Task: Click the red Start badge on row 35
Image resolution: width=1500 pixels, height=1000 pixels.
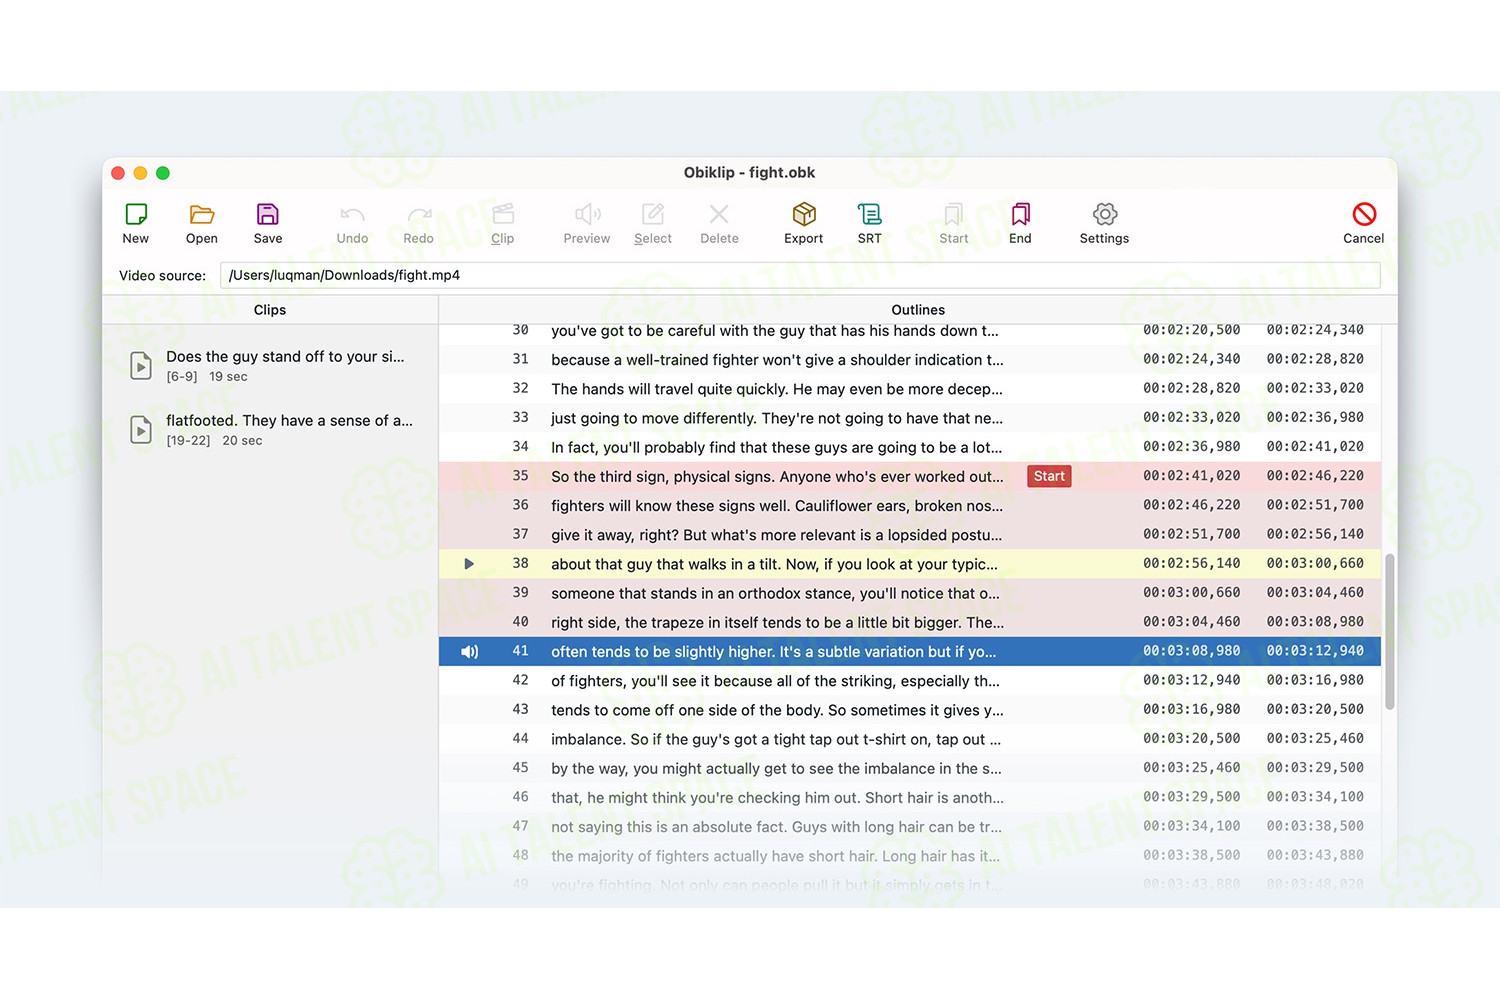Action: (x=1049, y=476)
